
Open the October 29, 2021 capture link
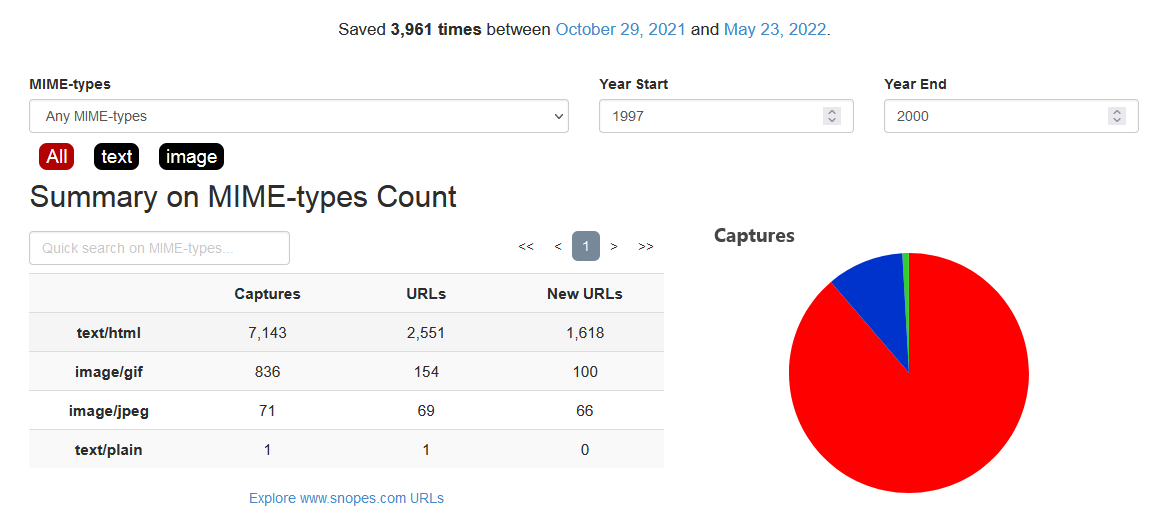(x=620, y=30)
